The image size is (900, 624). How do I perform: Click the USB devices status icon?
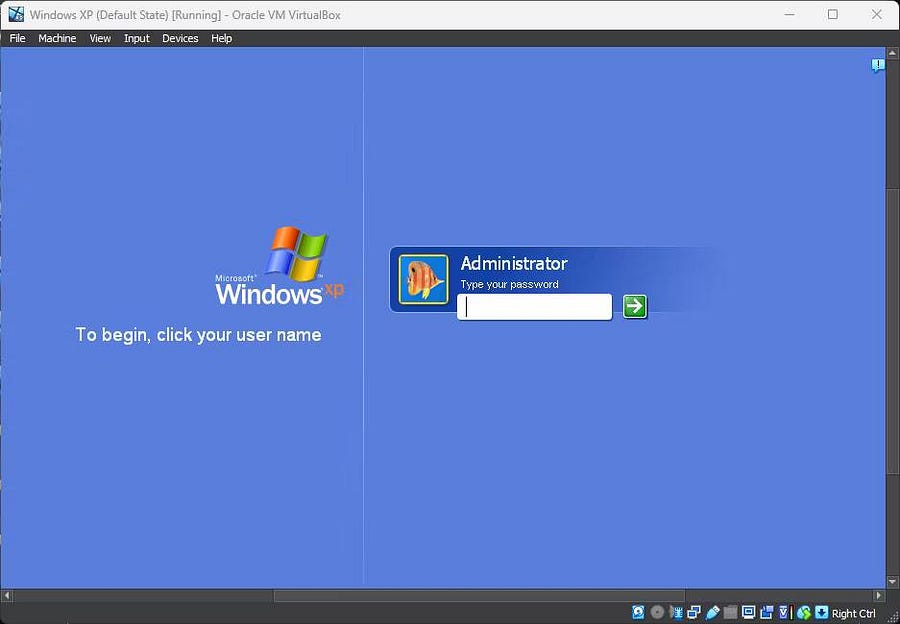coord(712,612)
